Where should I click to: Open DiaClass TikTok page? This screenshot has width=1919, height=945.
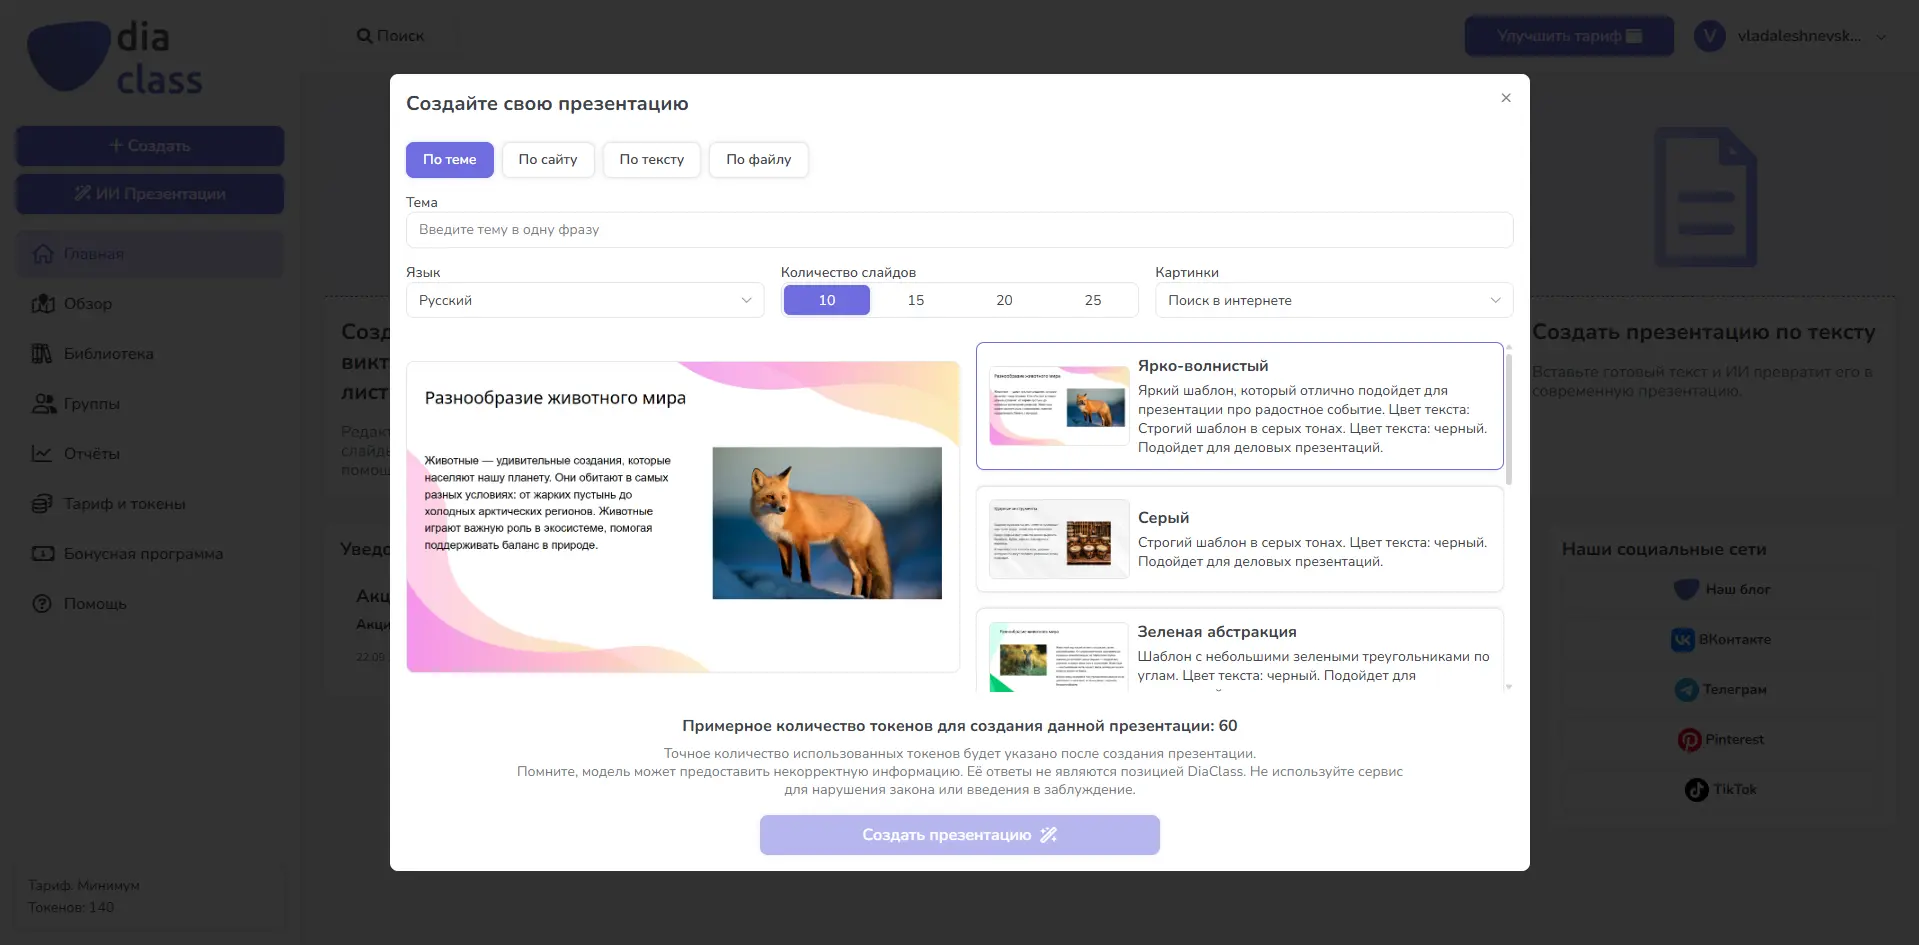click(x=1722, y=789)
